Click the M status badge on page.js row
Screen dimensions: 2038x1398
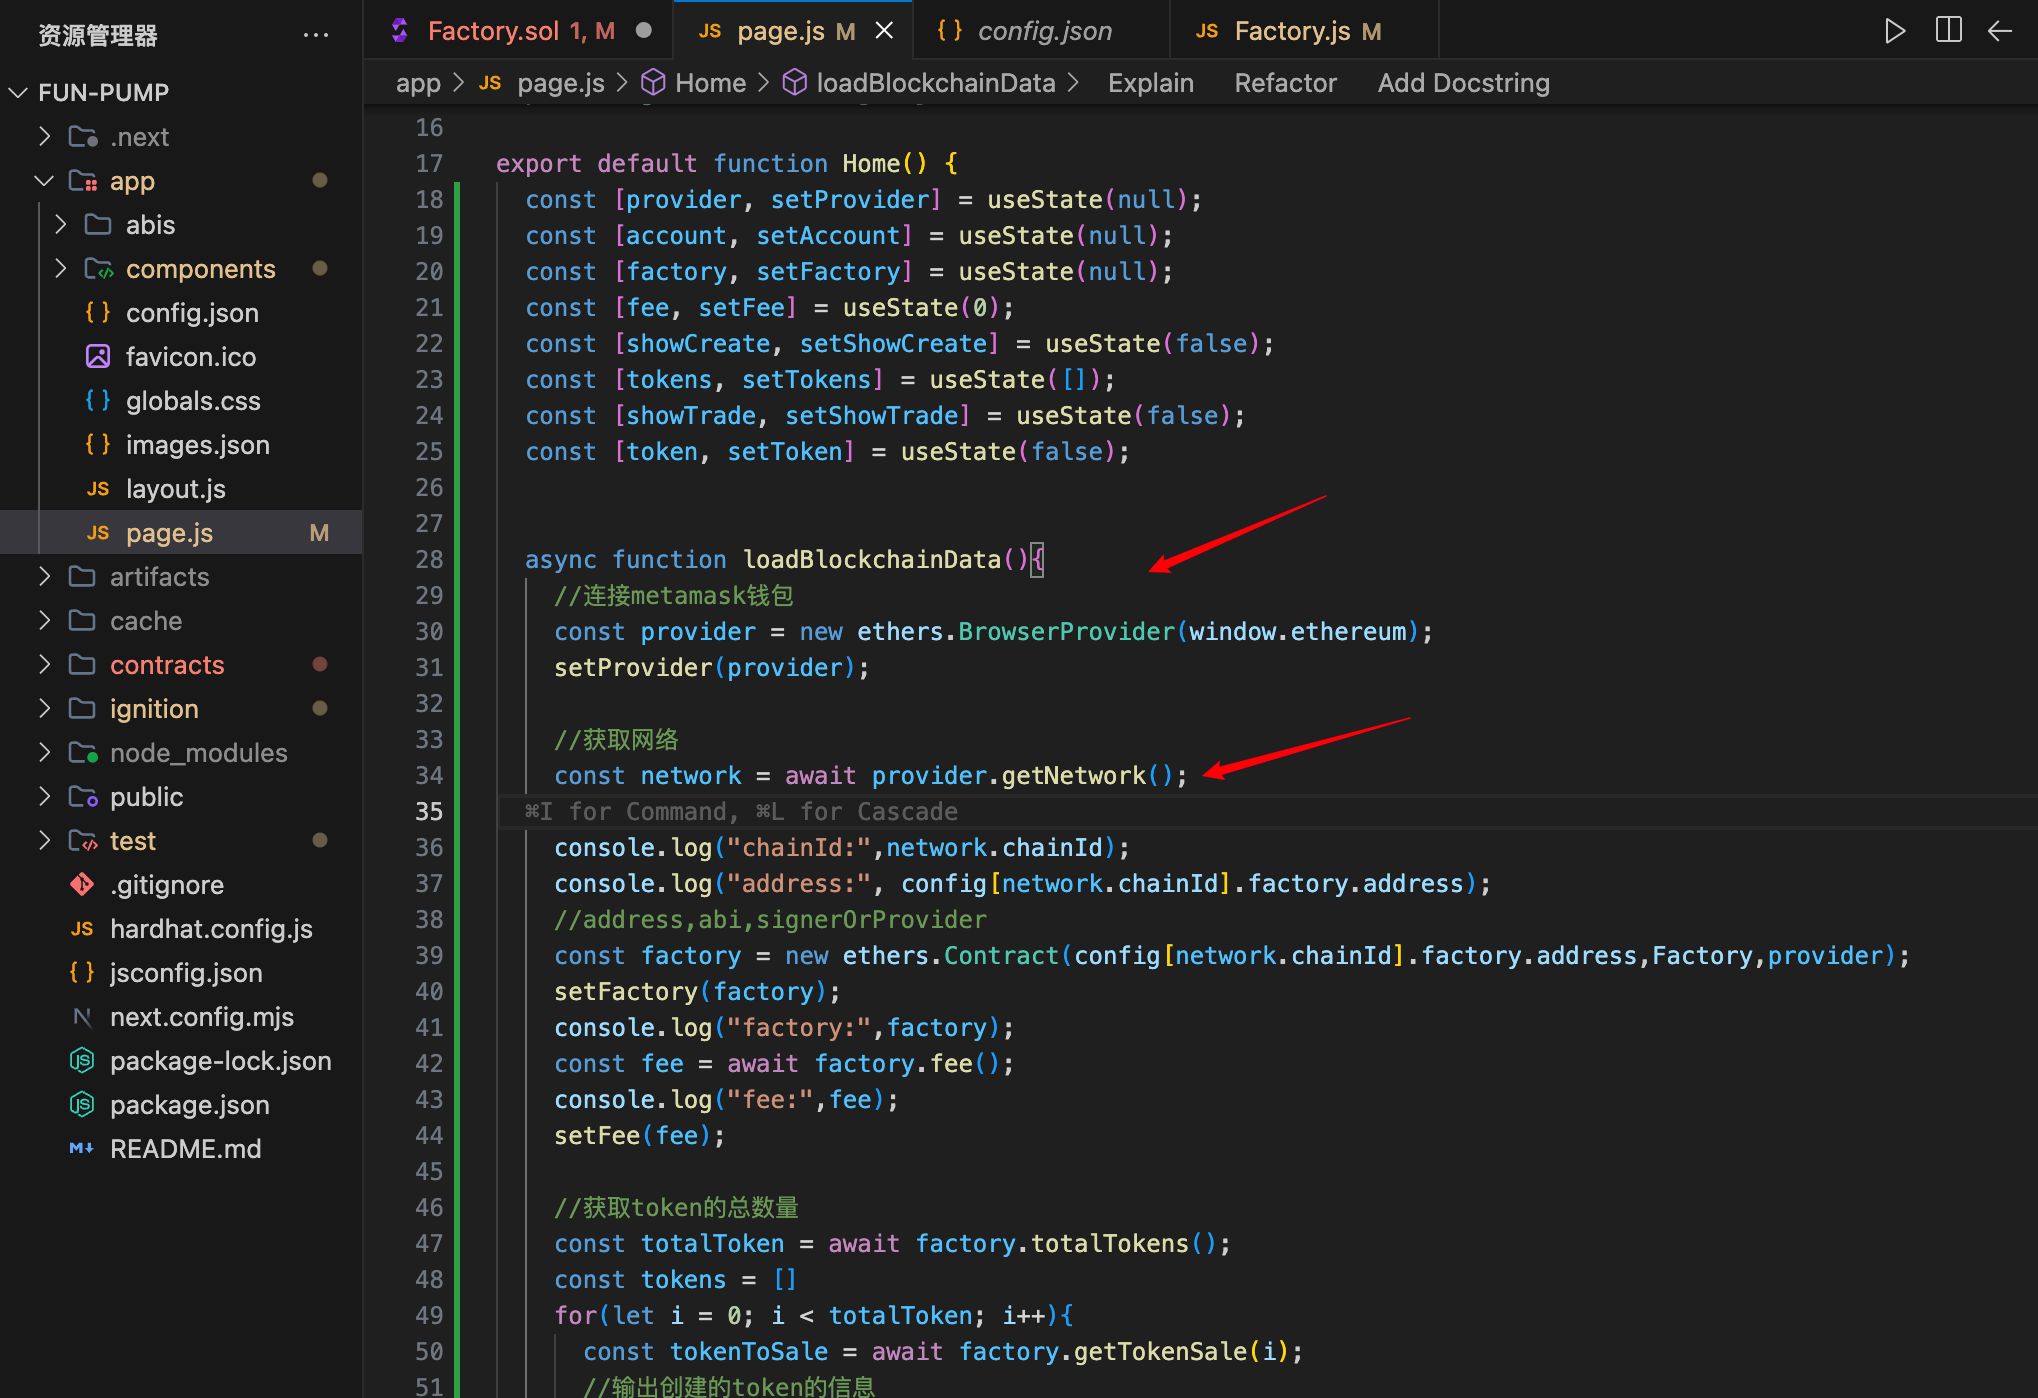319,533
